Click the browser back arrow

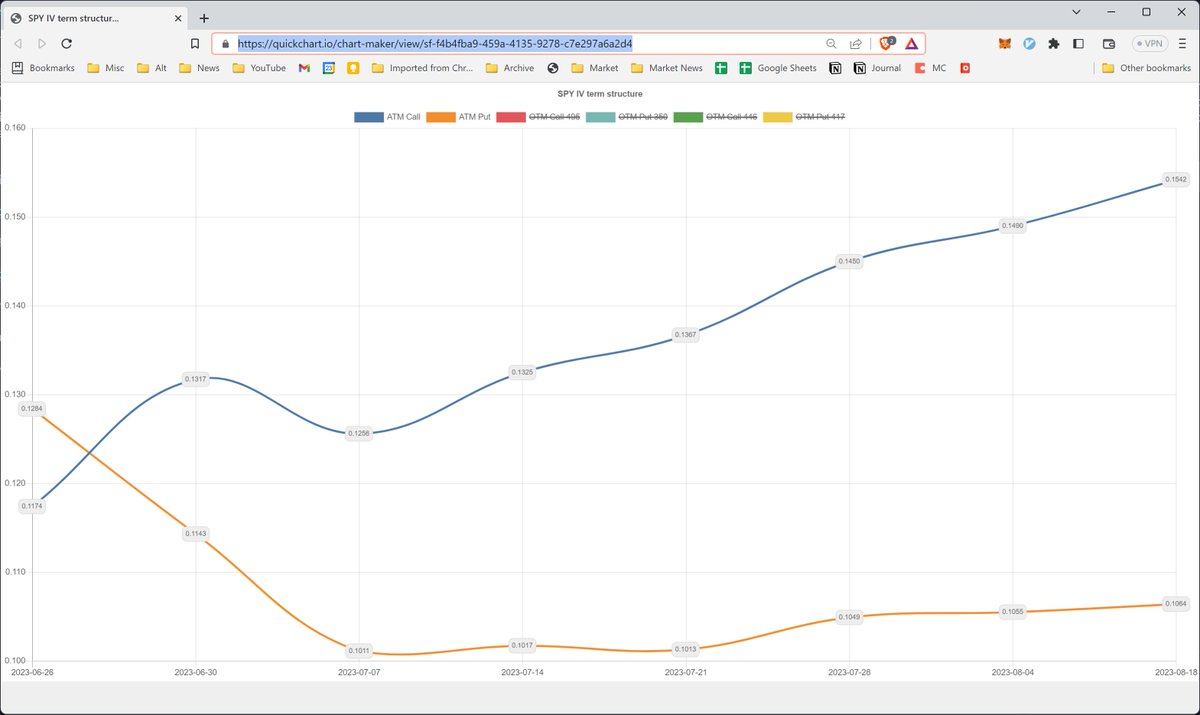(x=18, y=44)
